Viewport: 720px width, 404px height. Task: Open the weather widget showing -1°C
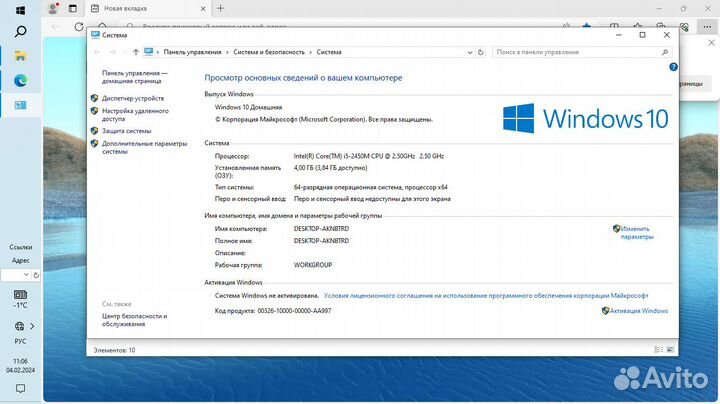(x=20, y=299)
